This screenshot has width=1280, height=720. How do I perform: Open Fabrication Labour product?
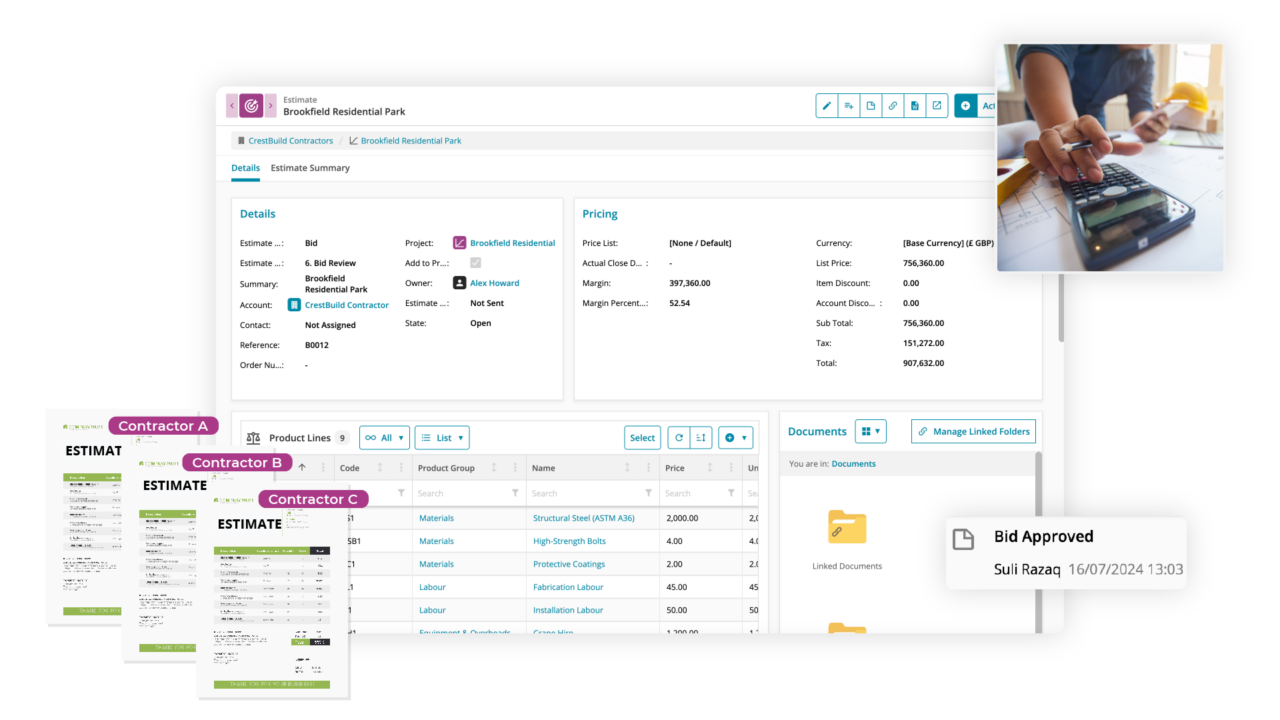tap(569, 587)
